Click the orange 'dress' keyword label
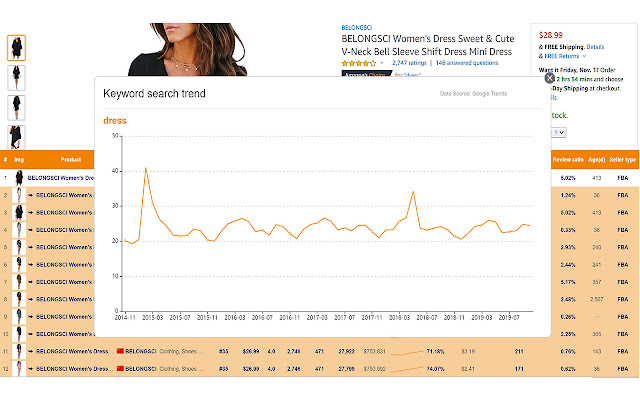Image resolution: width=640 pixels, height=400 pixels. [x=115, y=121]
